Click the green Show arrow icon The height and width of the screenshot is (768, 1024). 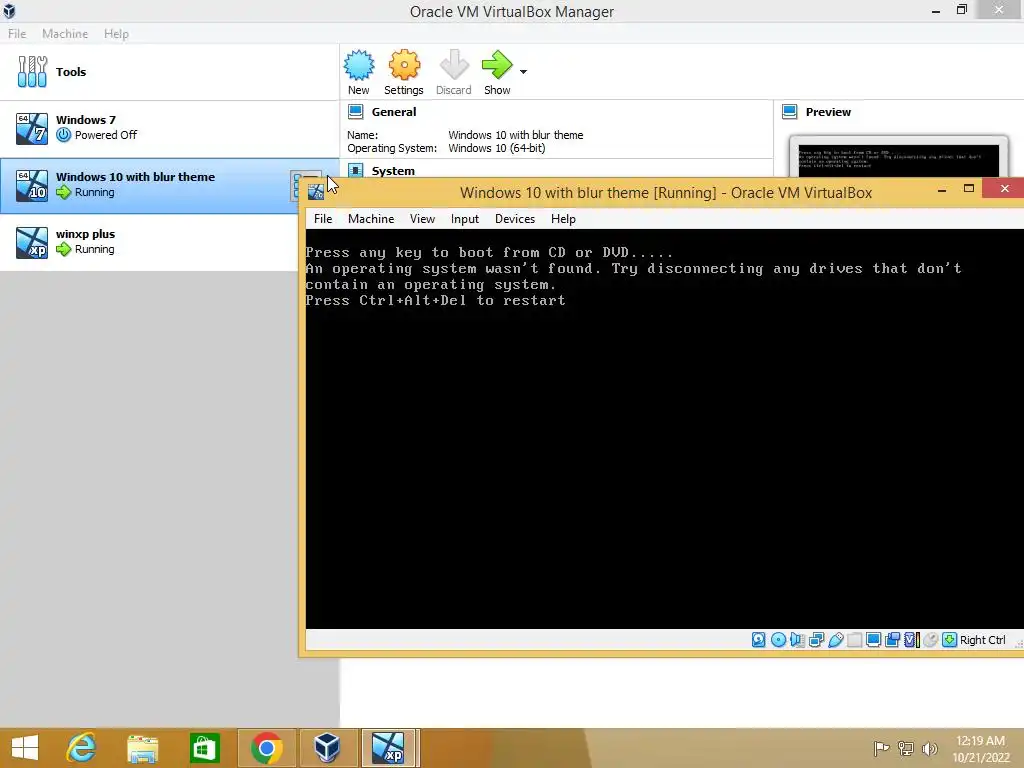(497, 72)
